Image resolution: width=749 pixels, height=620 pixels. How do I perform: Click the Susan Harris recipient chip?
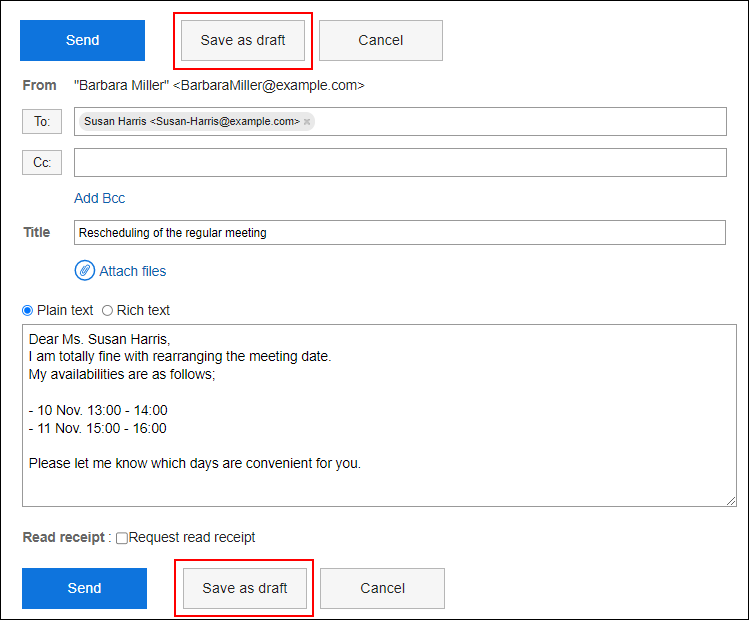[197, 121]
